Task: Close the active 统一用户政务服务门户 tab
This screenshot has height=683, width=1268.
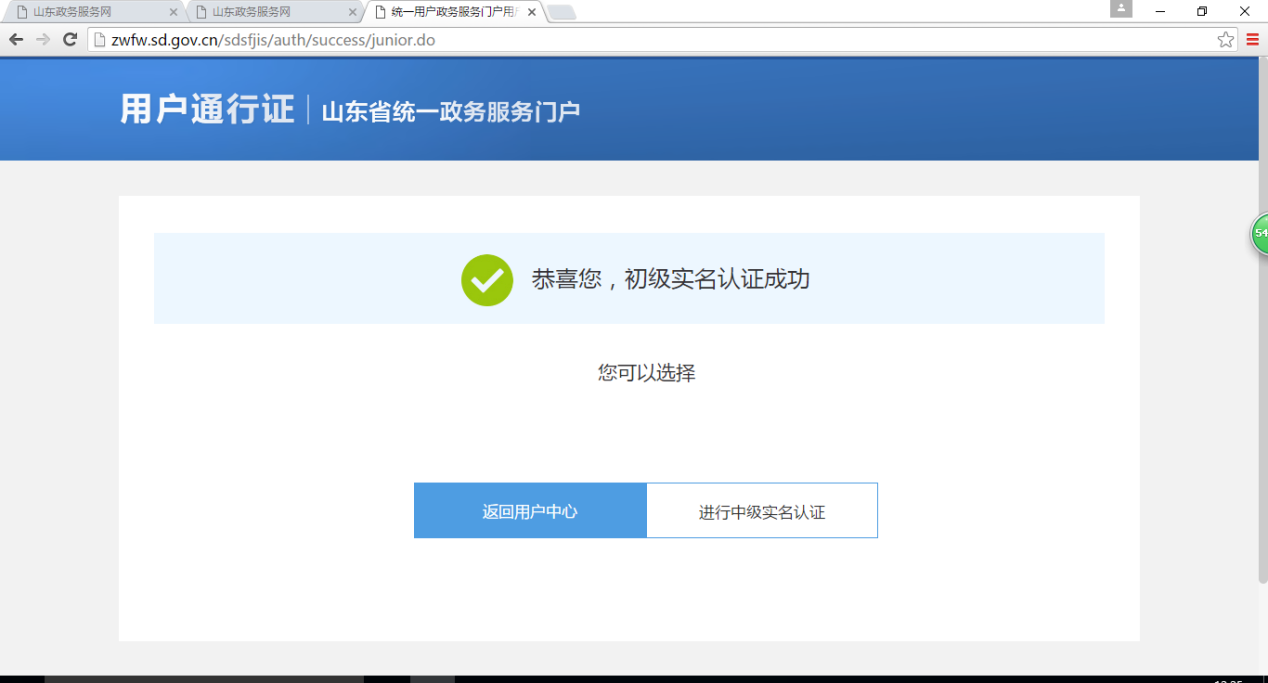Action: tap(531, 12)
